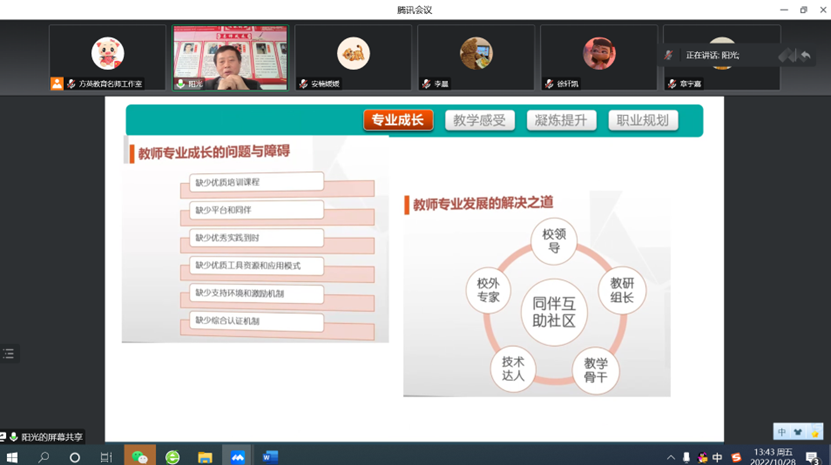Launch Word from the taskbar

tap(269, 456)
